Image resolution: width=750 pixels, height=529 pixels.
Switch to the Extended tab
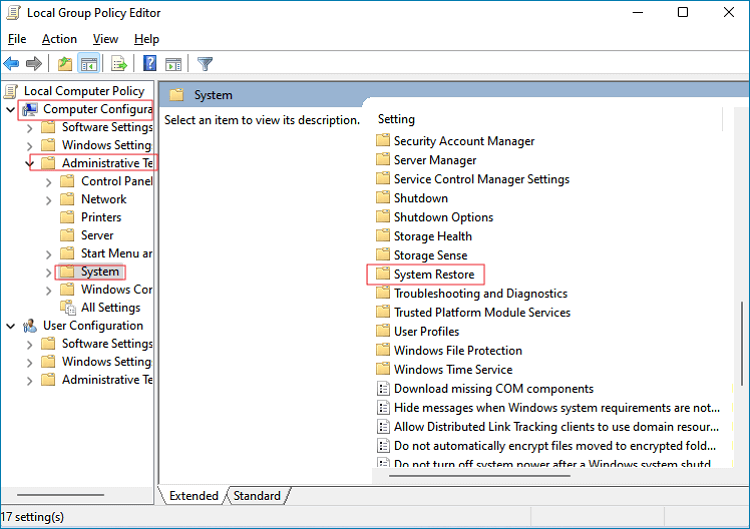pyautogui.click(x=193, y=496)
